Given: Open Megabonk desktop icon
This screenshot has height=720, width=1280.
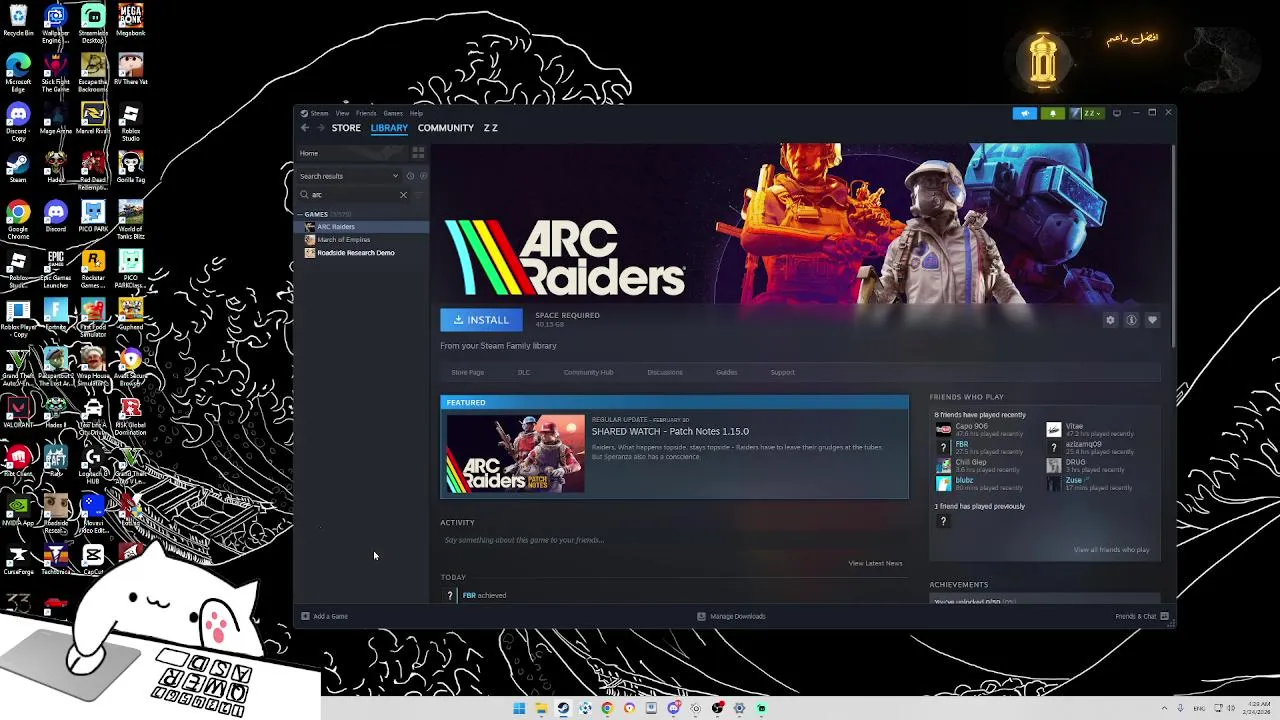Looking at the screenshot, I should 130,21.
